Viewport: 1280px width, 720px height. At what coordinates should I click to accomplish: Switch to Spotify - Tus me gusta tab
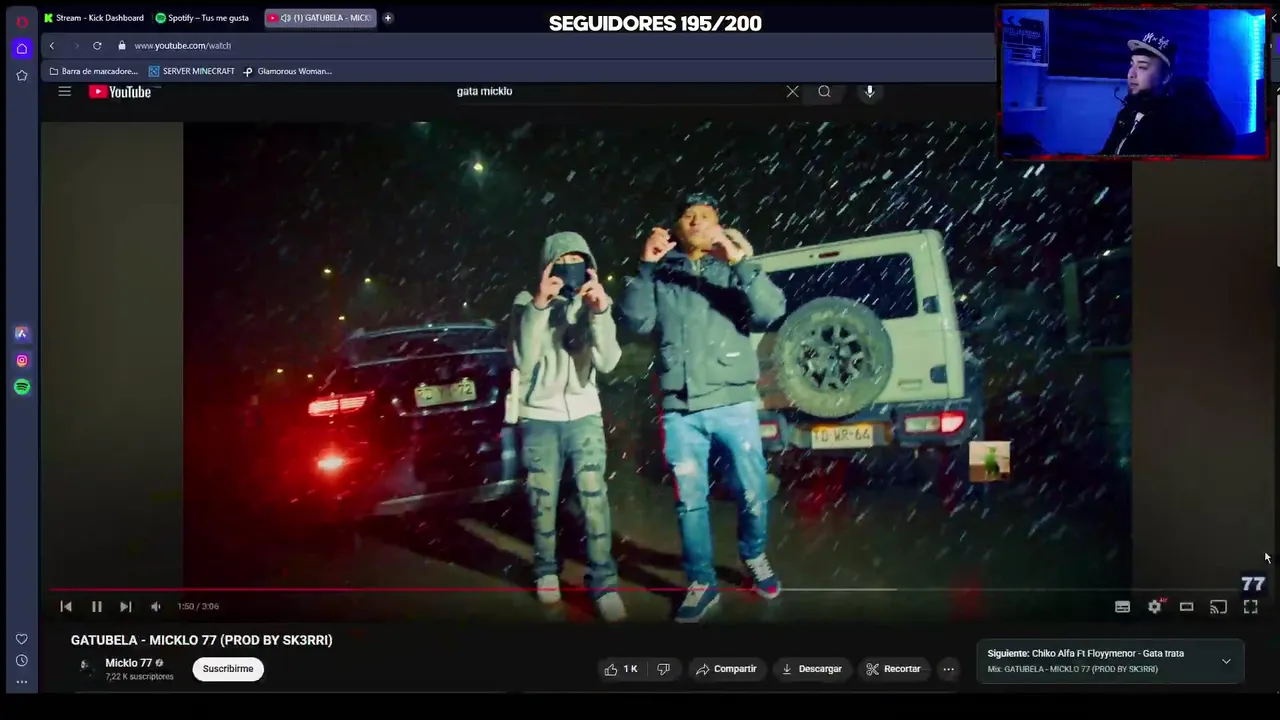coord(202,17)
